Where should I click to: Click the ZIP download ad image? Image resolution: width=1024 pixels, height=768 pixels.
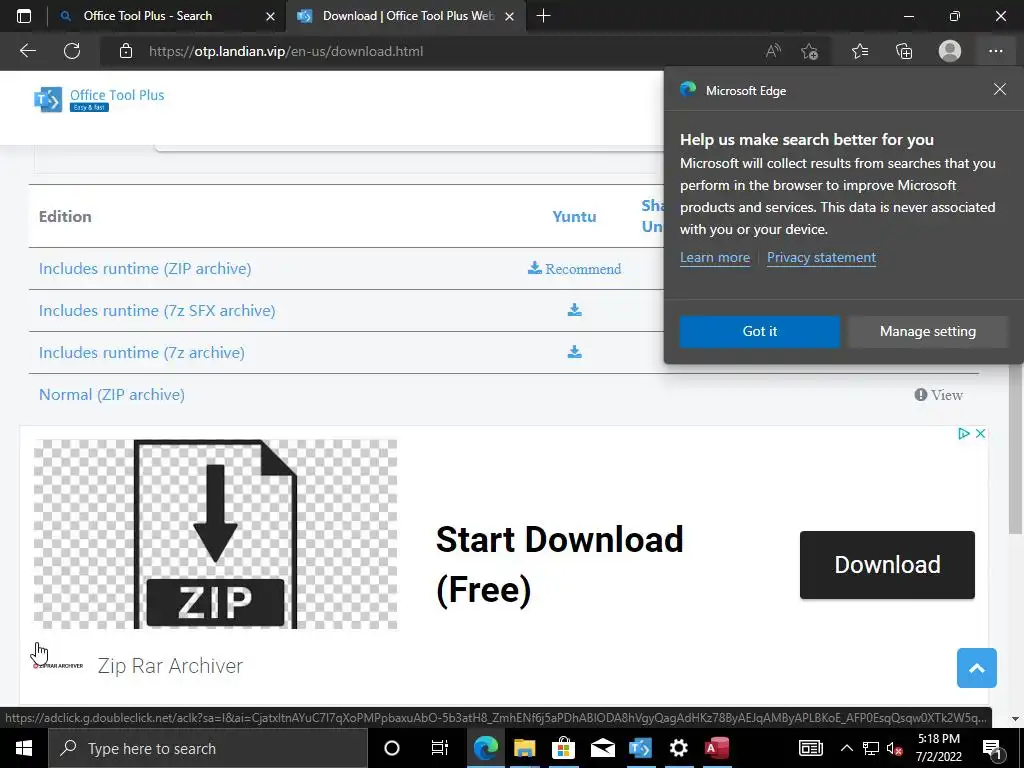(216, 534)
